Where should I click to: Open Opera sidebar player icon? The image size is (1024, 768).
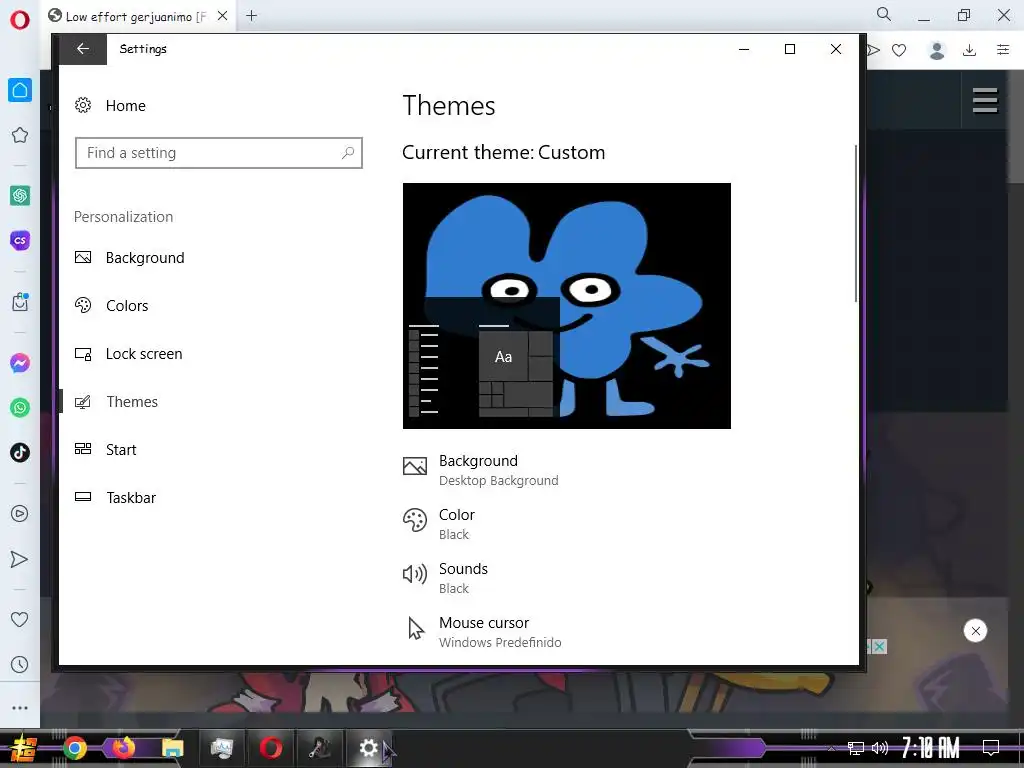coord(20,514)
